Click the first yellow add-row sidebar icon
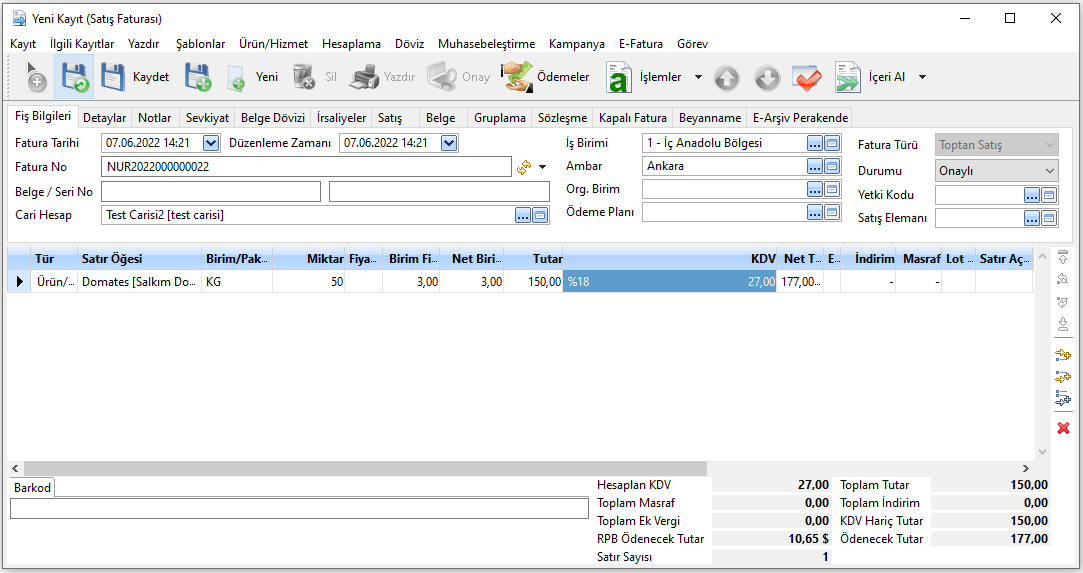1083x573 pixels. click(1063, 355)
